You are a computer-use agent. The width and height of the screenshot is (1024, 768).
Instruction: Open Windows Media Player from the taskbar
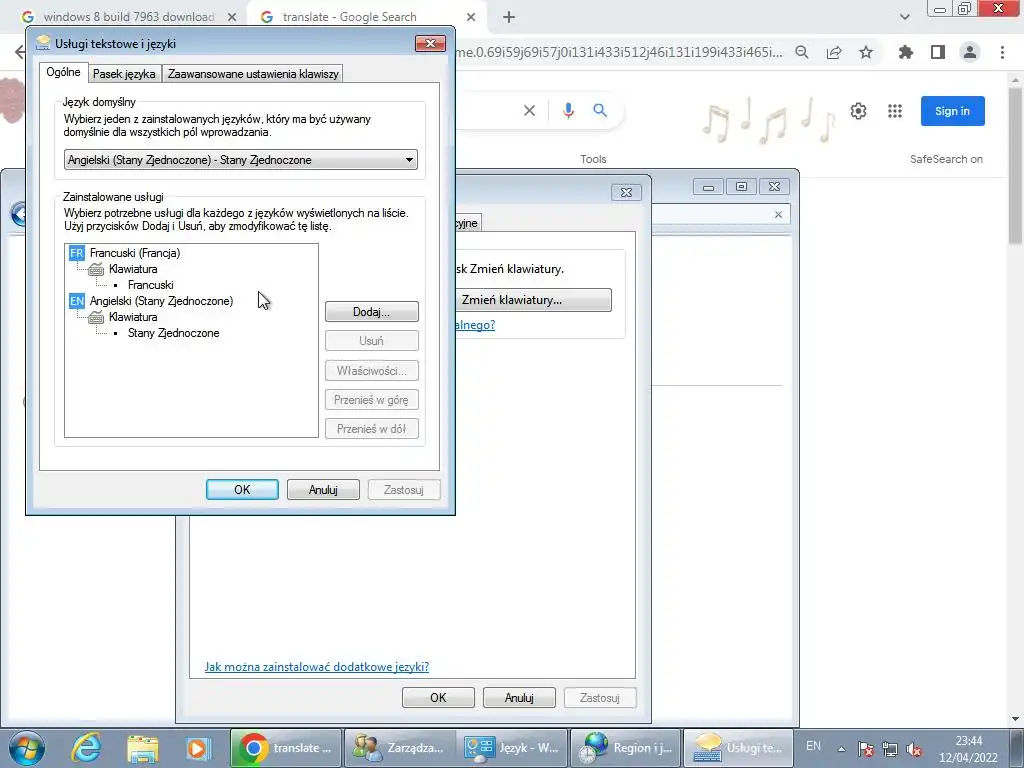[197, 748]
